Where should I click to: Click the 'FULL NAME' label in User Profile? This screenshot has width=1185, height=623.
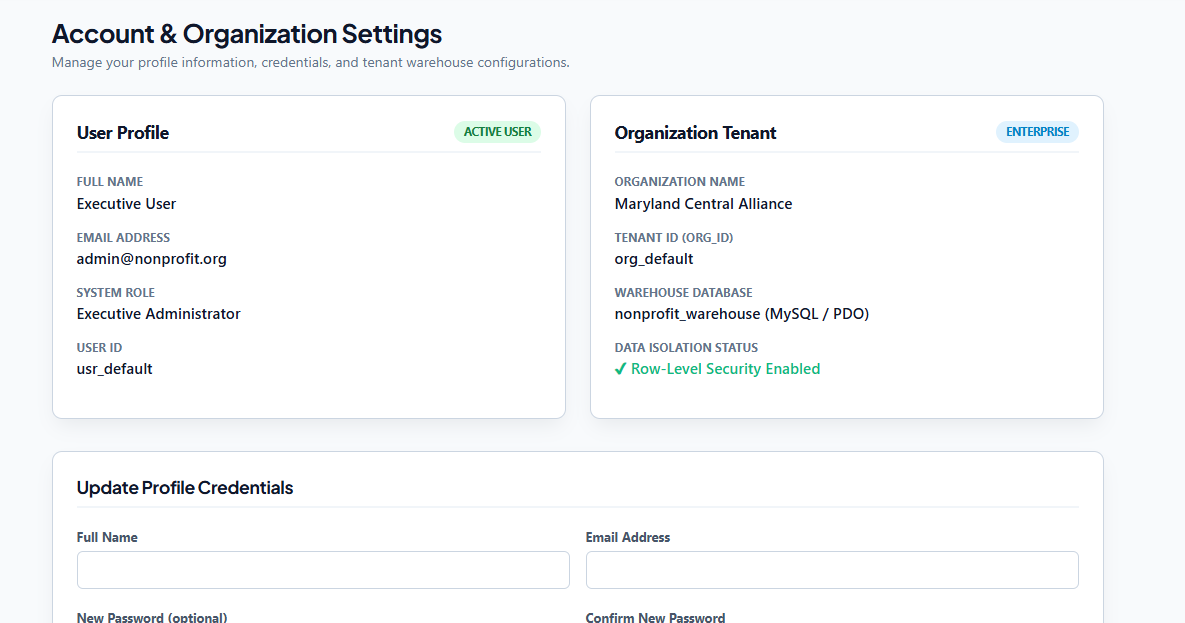pos(110,181)
